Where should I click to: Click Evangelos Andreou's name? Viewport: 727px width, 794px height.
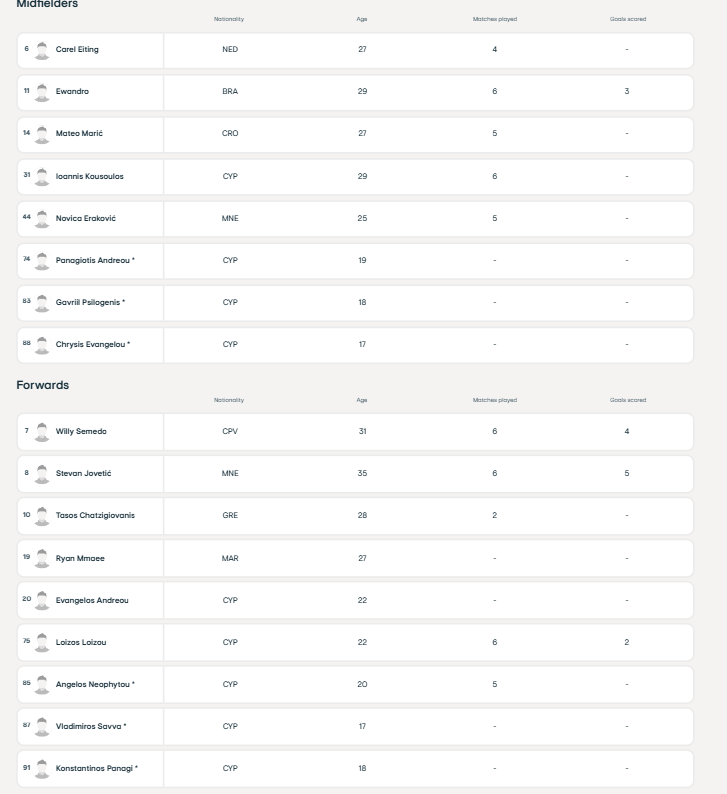click(92, 601)
